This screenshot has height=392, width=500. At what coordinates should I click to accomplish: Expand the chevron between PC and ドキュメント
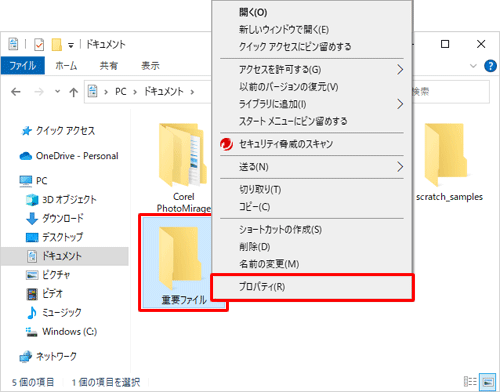(x=135, y=92)
